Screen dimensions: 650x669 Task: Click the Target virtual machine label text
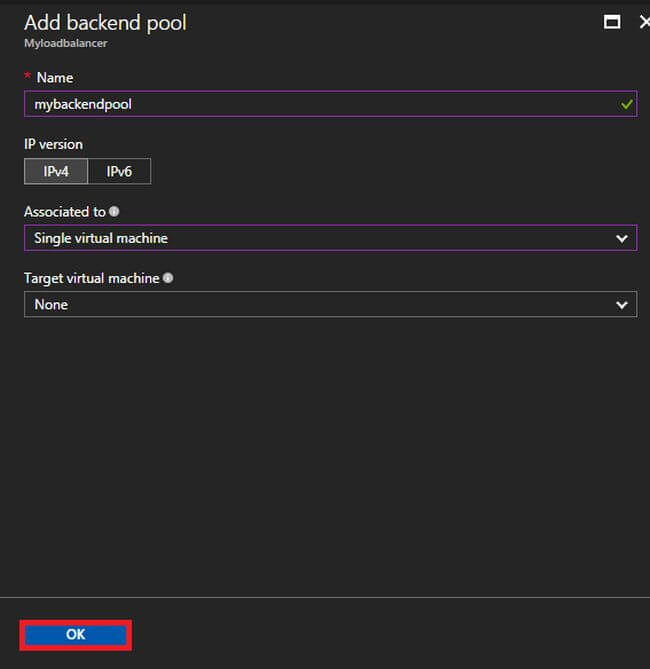tap(91, 278)
